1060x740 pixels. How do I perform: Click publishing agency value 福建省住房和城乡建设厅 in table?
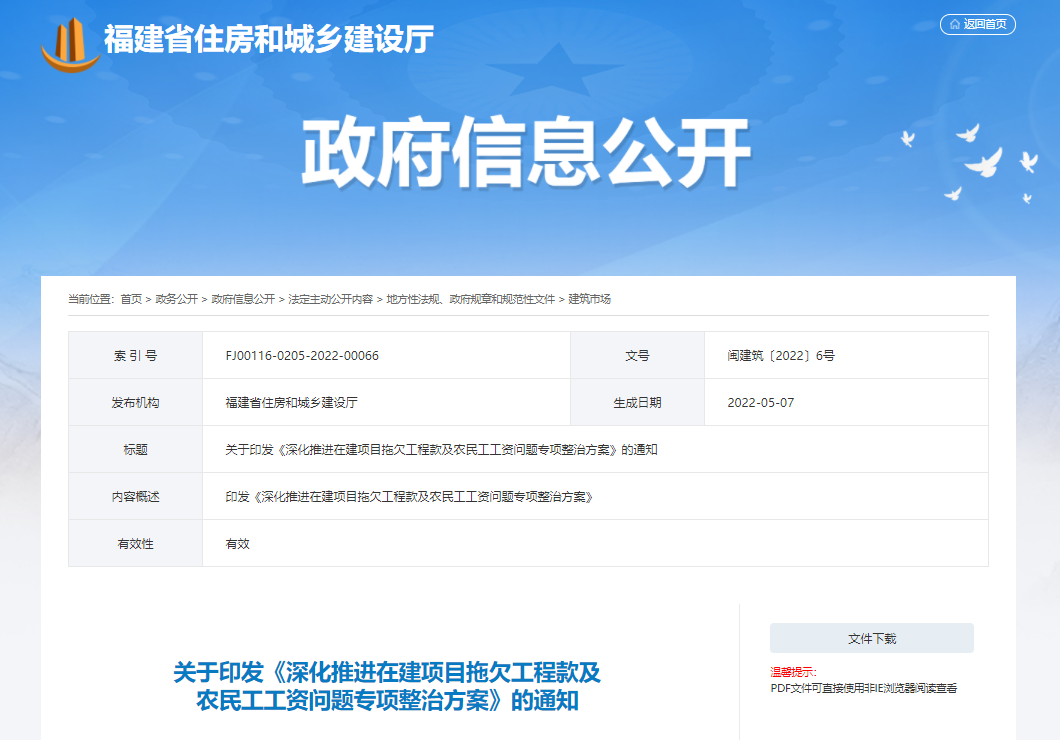coord(291,403)
